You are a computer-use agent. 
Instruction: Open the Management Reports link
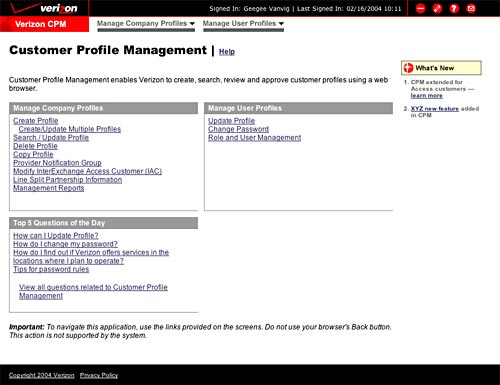(x=49, y=188)
